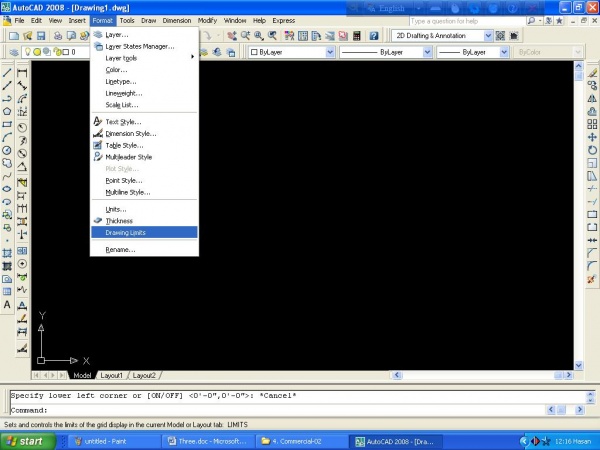
Task: Expand the Layer tools submenu arrow
Action: [x=192, y=57]
